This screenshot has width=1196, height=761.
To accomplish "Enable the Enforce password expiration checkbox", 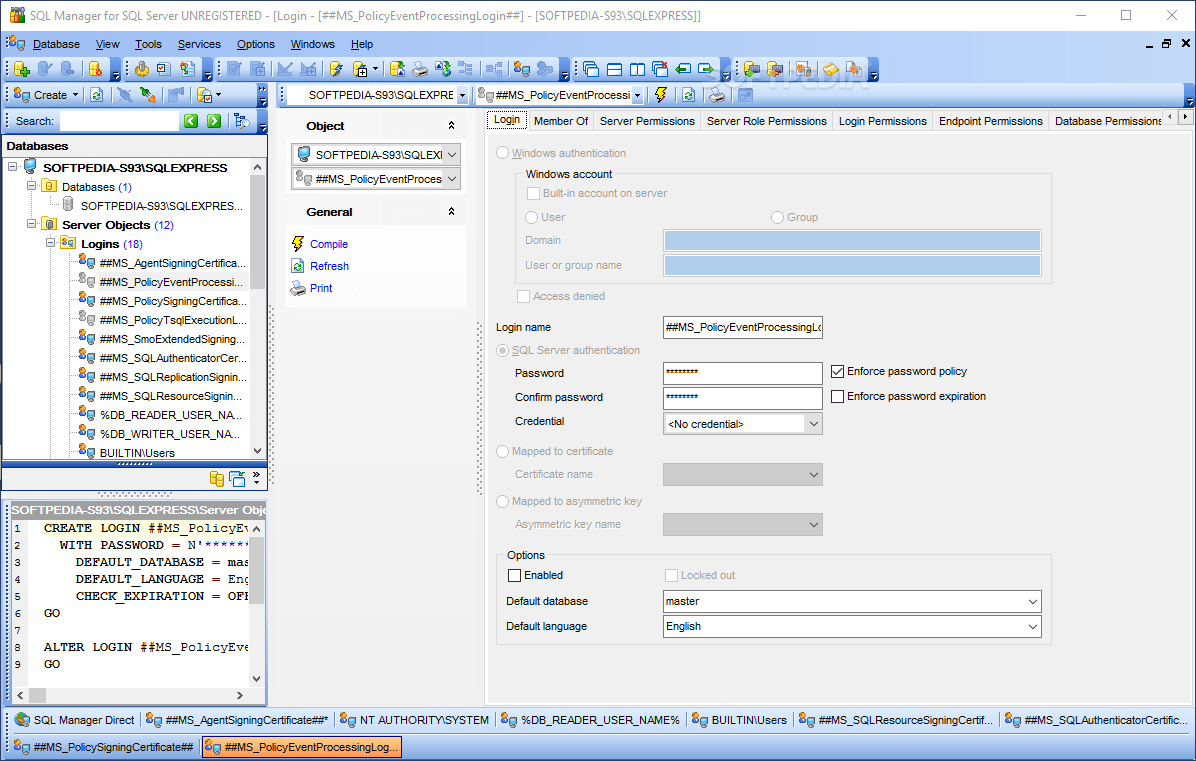I will point(837,396).
